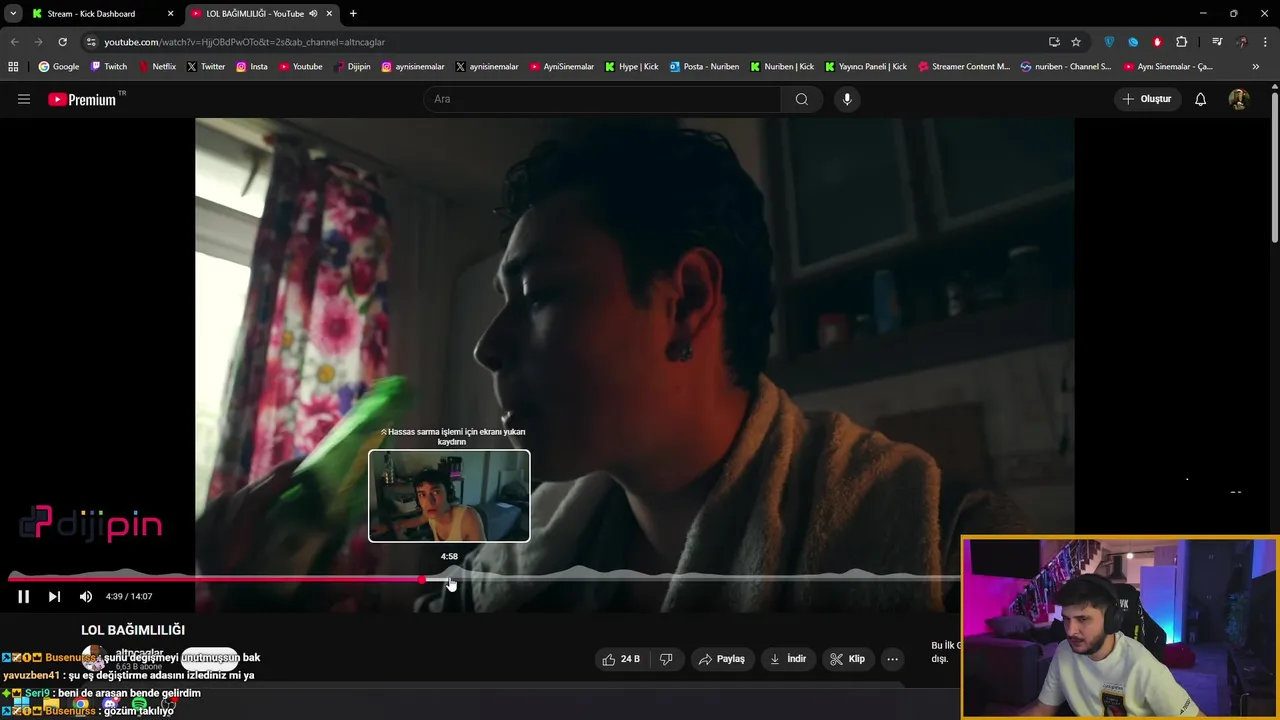Open the browser extensions puzzle icon

coord(1182,42)
